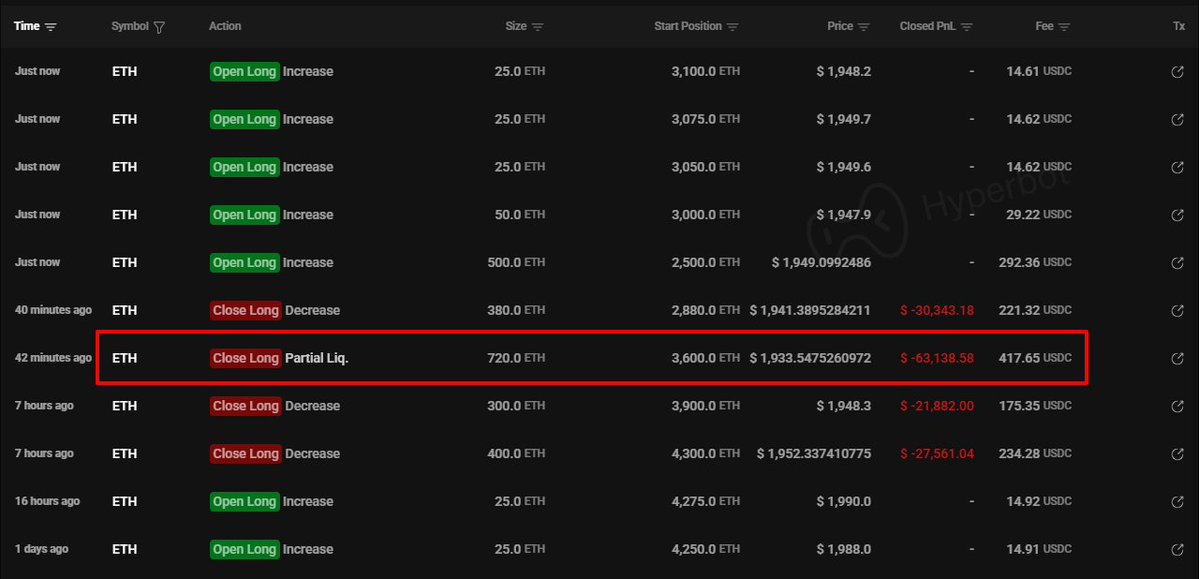Image resolution: width=1199 pixels, height=579 pixels.
Task: Open Tx link for the Partial Liq. row
Action: tap(1177, 359)
